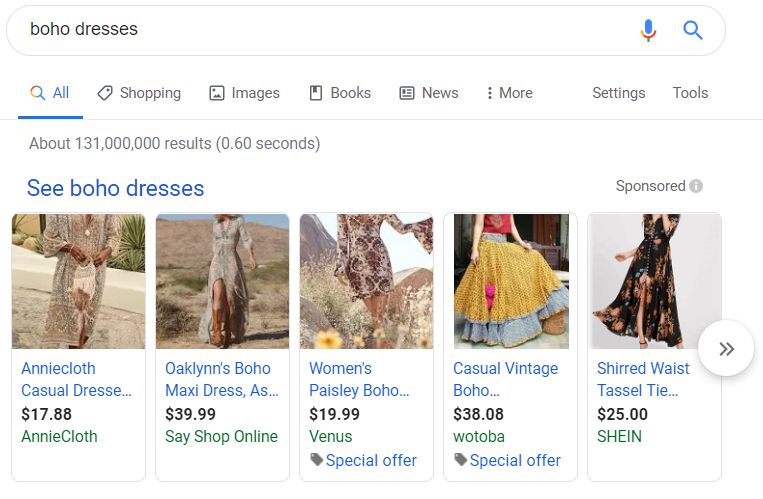This screenshot has height=499, width=763.
Task: Click the next products arrow button
Action: click(x=727, y=349)
